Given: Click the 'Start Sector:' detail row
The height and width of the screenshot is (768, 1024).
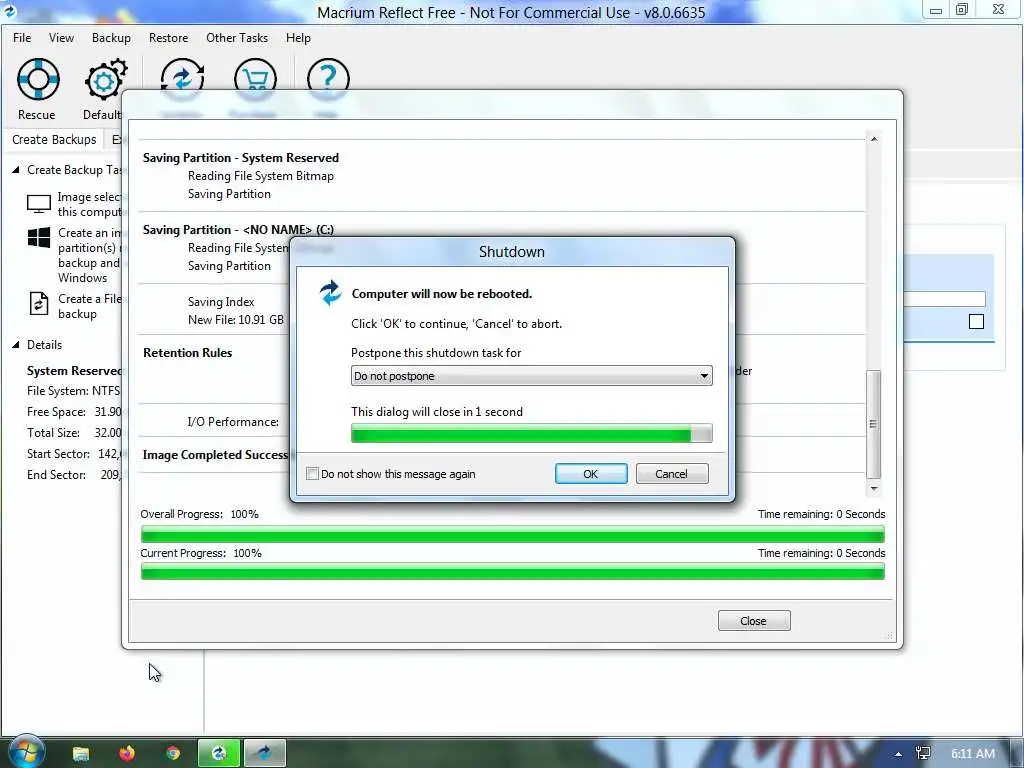Looking at the screenshot, I should coord(74,454).
